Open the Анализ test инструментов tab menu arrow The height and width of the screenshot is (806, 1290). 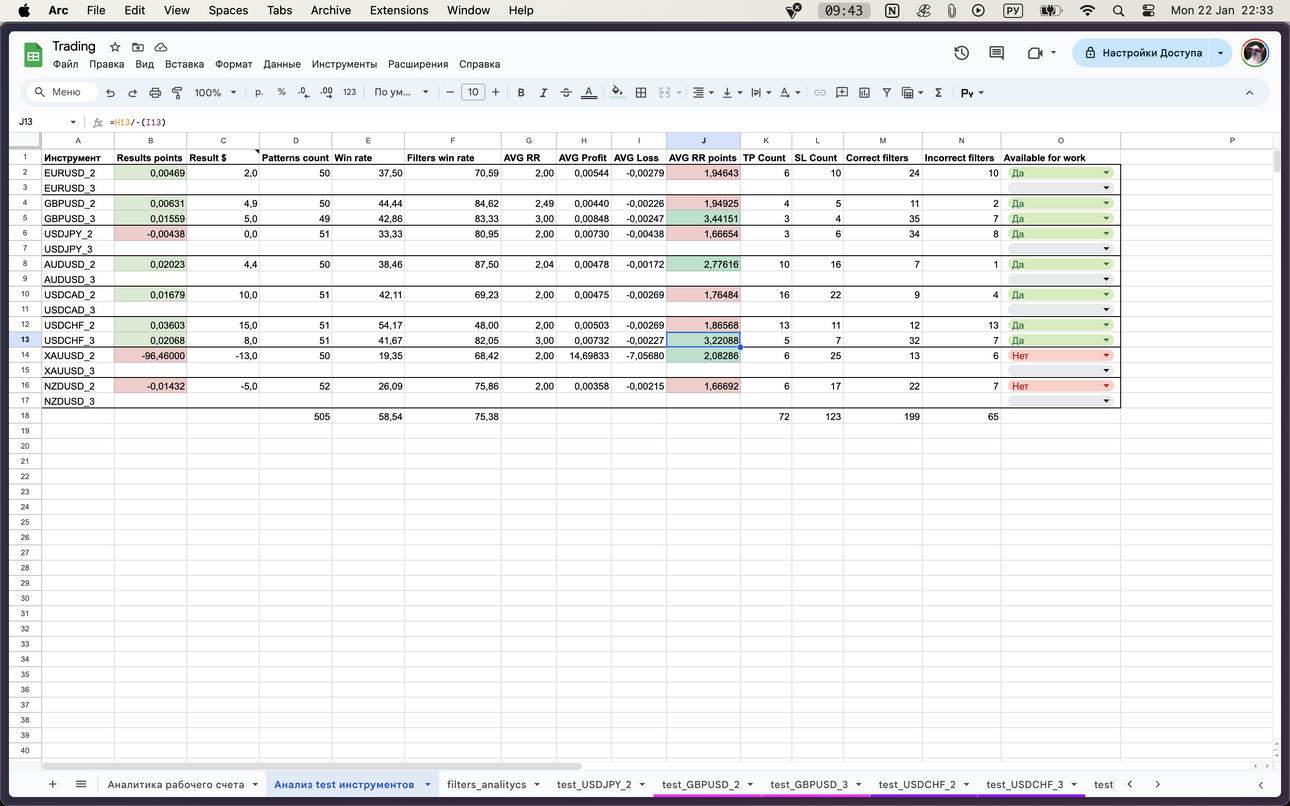pos(428,785)
